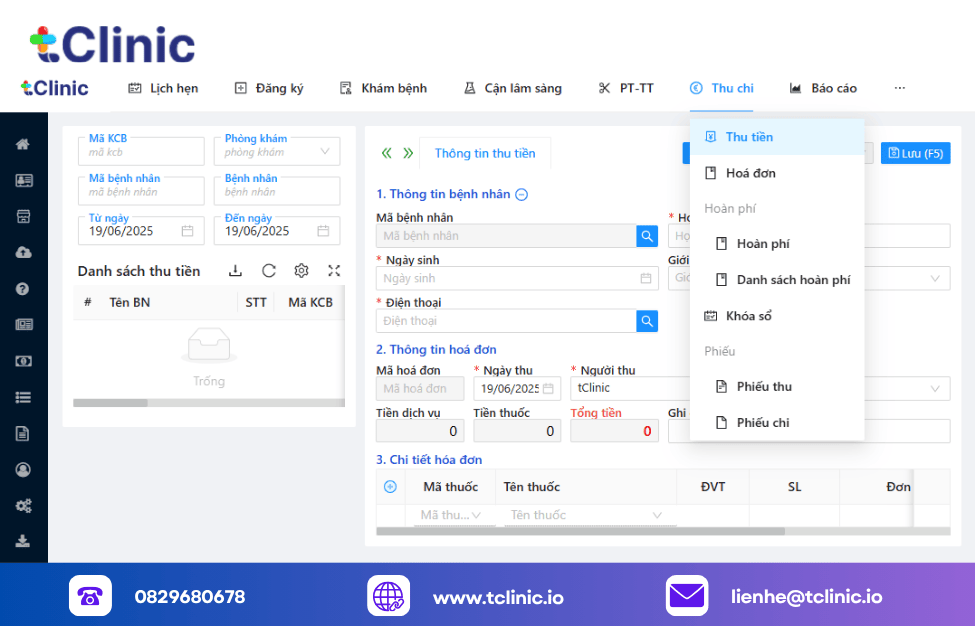
Task: Go to next record with double-right arrows
Action: click(x=407, y=153)
